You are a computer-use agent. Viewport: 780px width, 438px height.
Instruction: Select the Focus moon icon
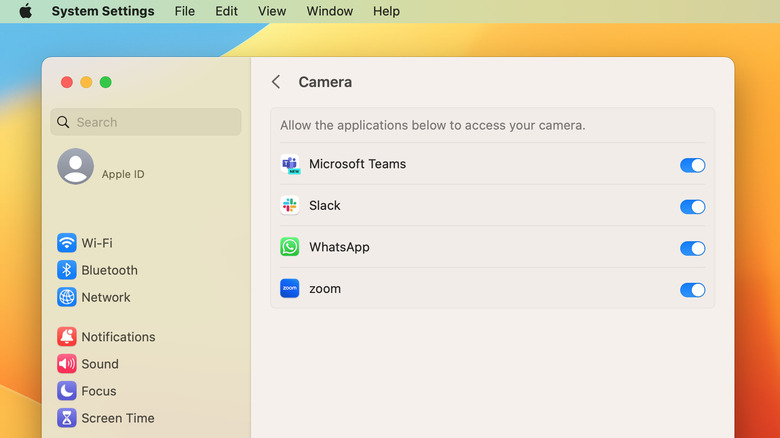66,391
